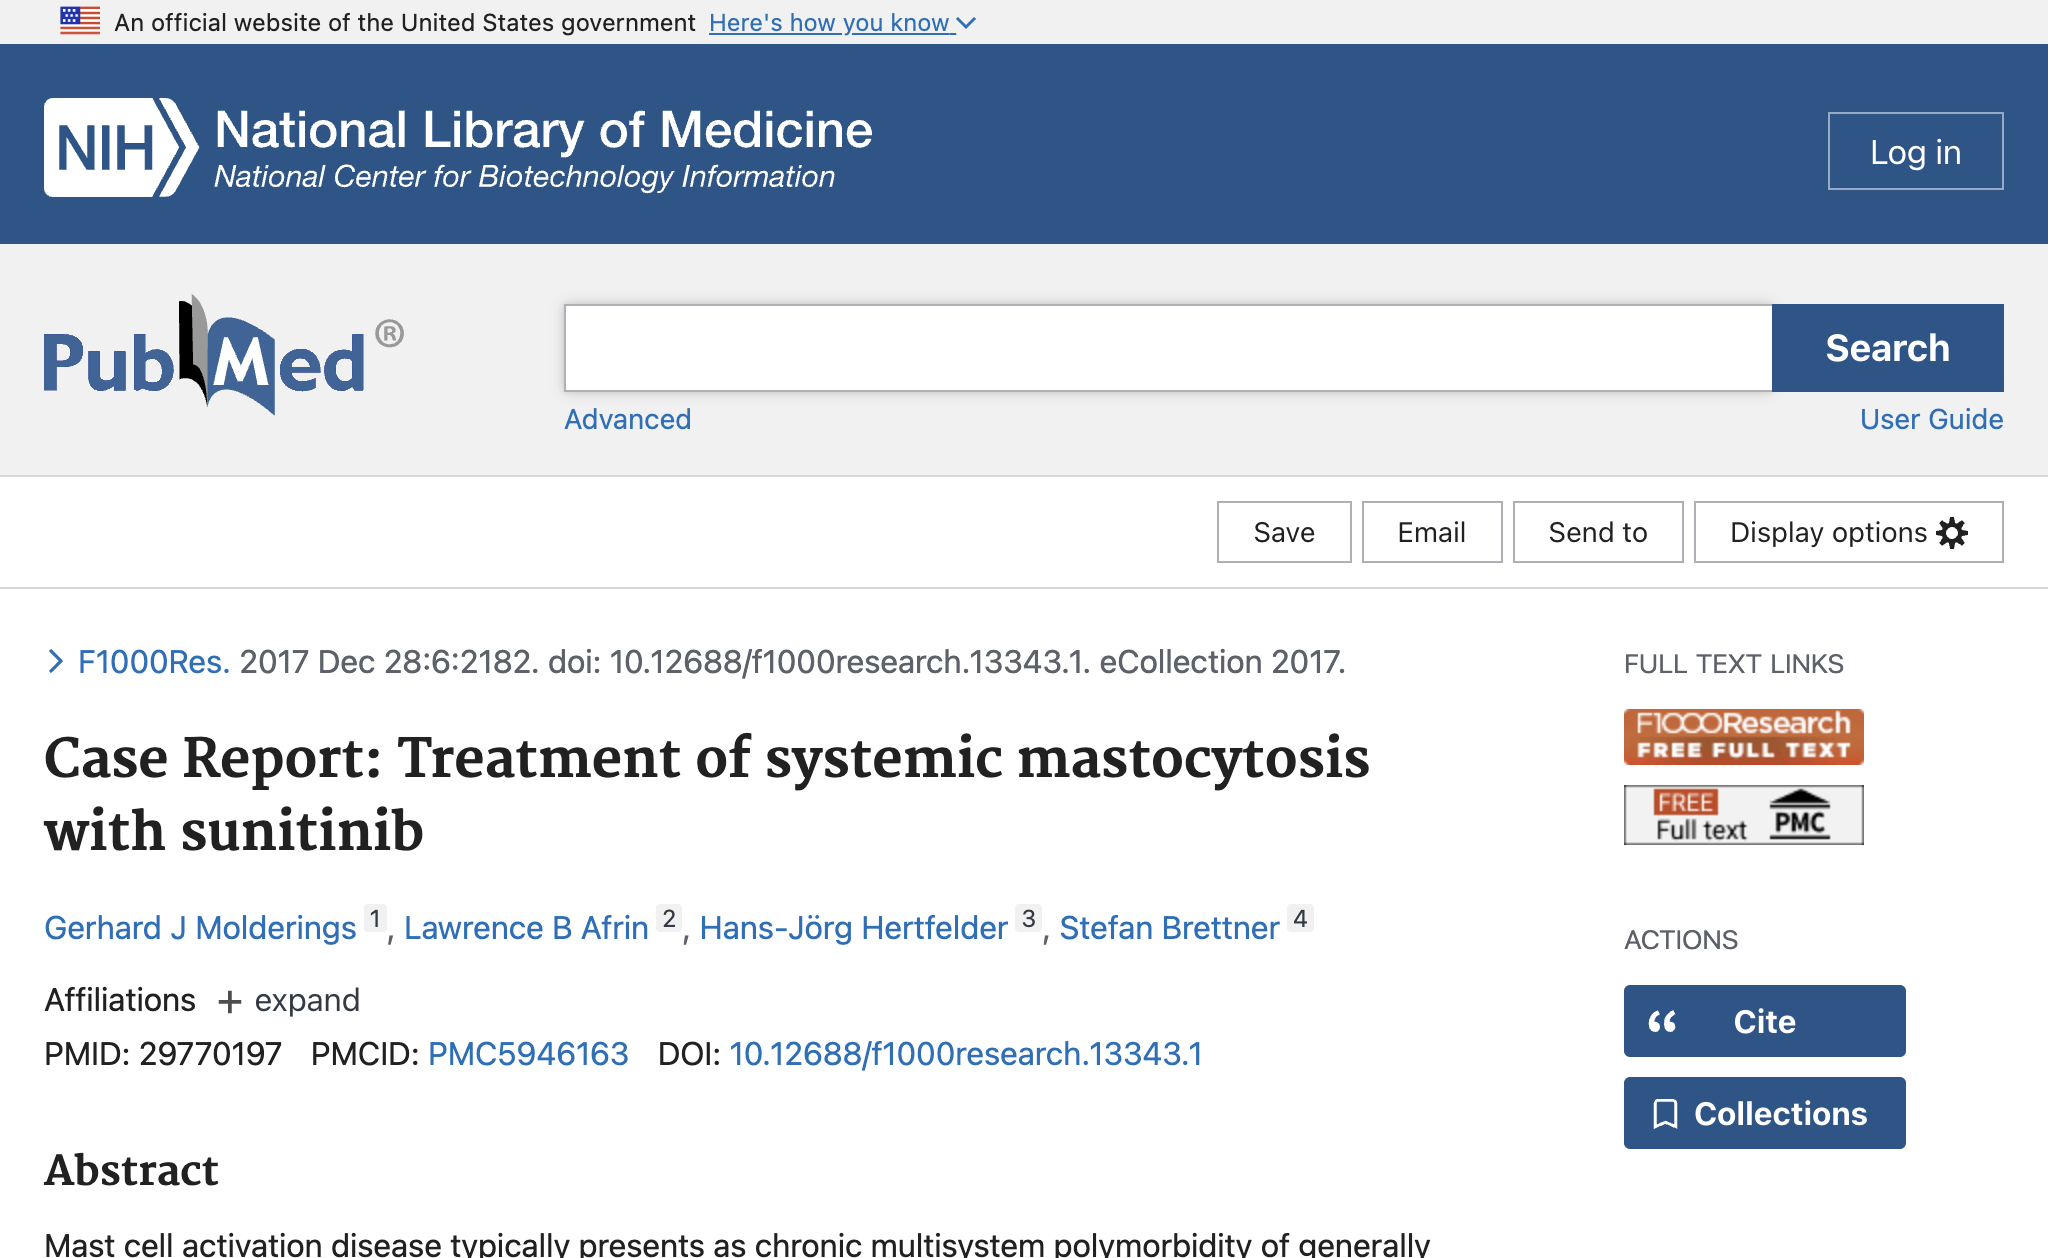The width and height of the screenshot is (2048, 1258).
Task: Click the bookmark icon on Collections
Action: [1665, 1113]
